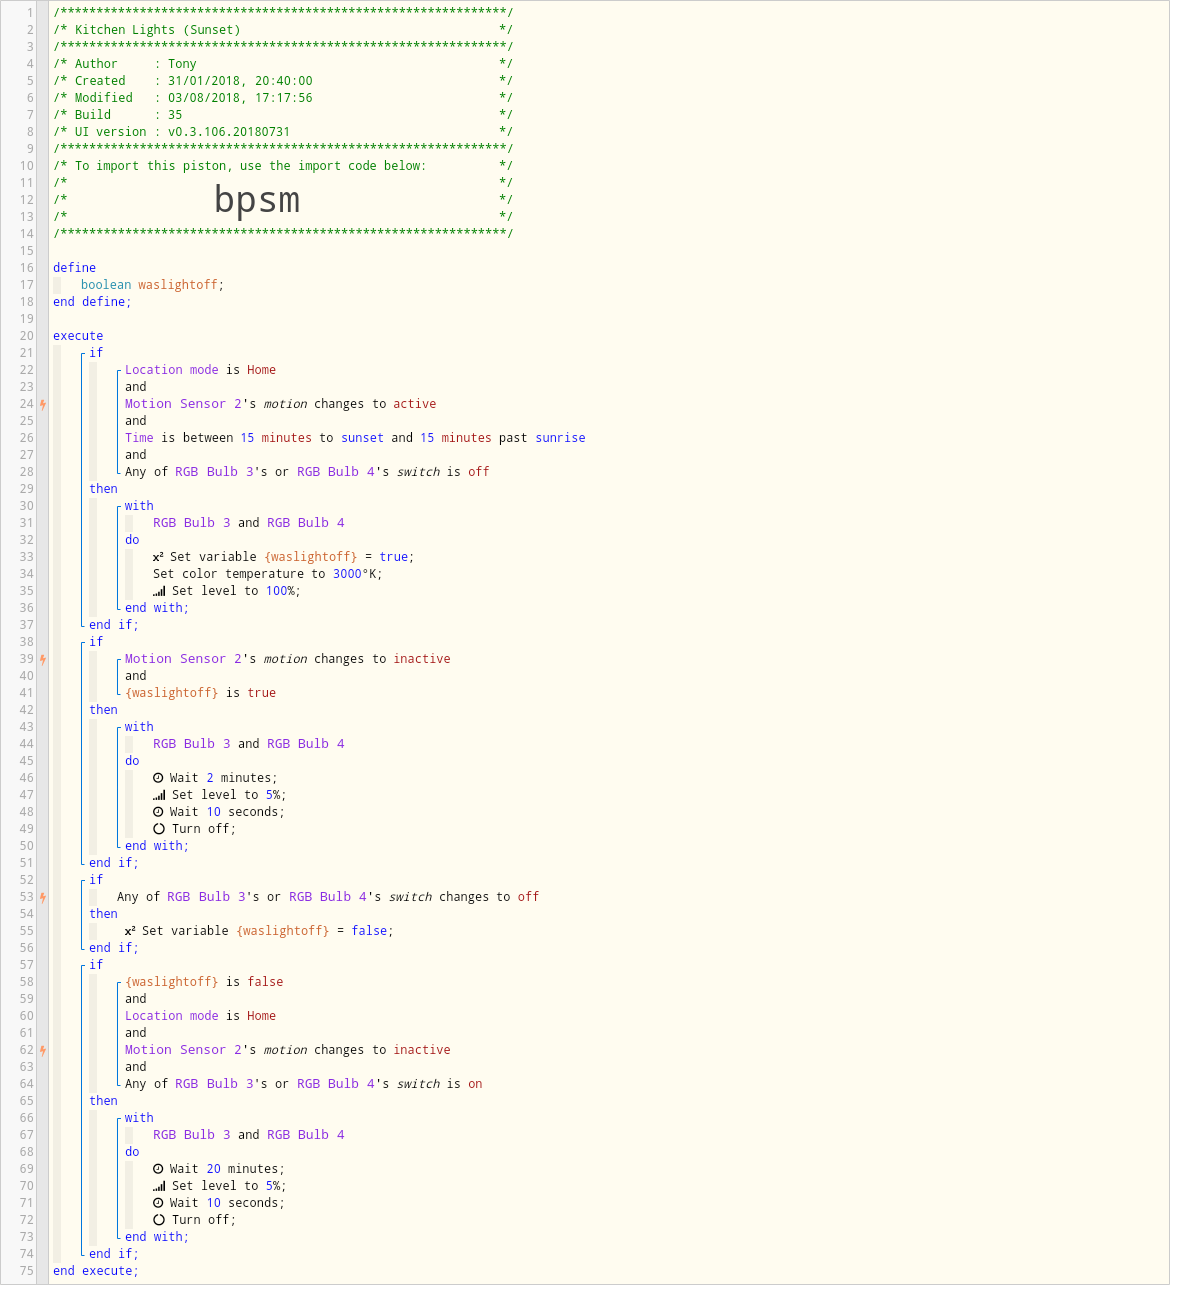Viewport: 1178px width, 1293px height.
Task: Select RGB Bulb 3 and RGB Bulb 4 on line 44
Action: click(249, 744)
